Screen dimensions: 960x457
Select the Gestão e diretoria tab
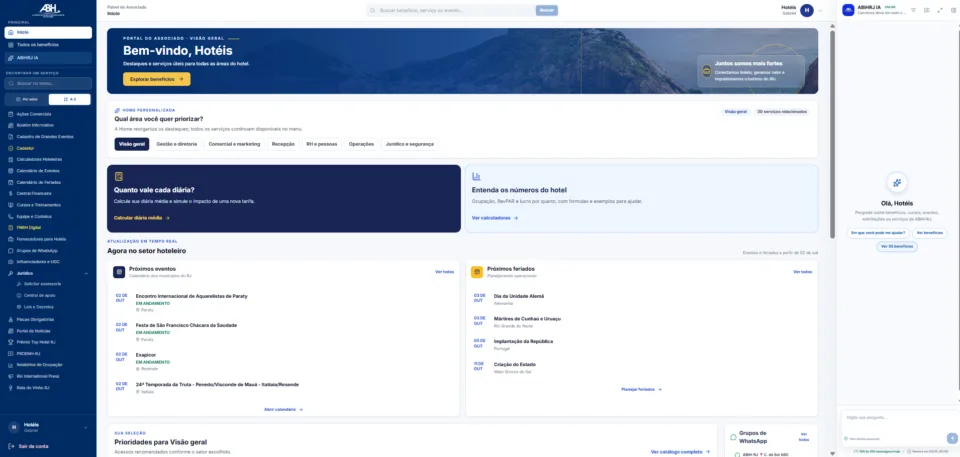pos(177,144)
